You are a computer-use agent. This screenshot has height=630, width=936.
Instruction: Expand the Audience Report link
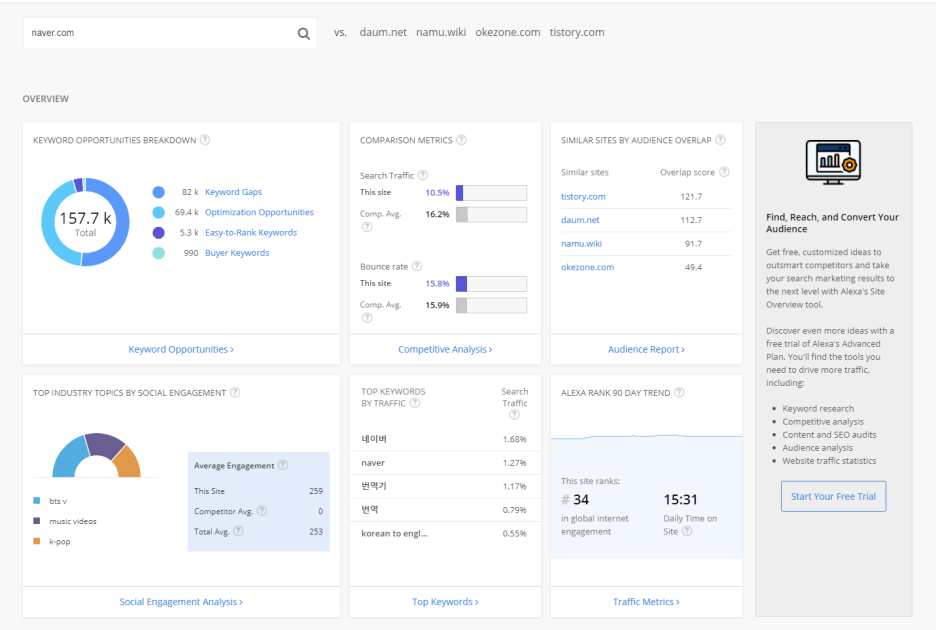(x=646, y=349)
